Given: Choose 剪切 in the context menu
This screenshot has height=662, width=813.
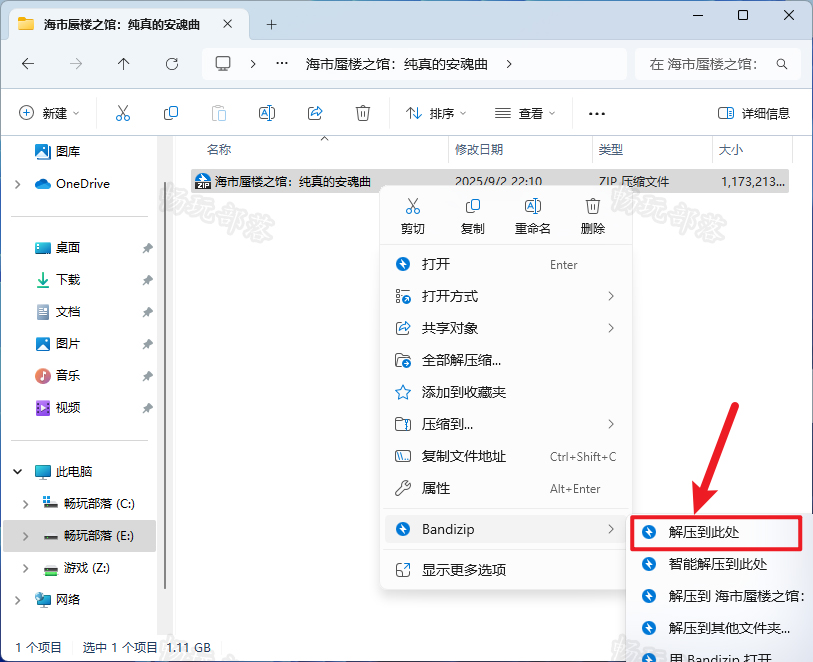Looking at the screenshot, I should [413, 216].
